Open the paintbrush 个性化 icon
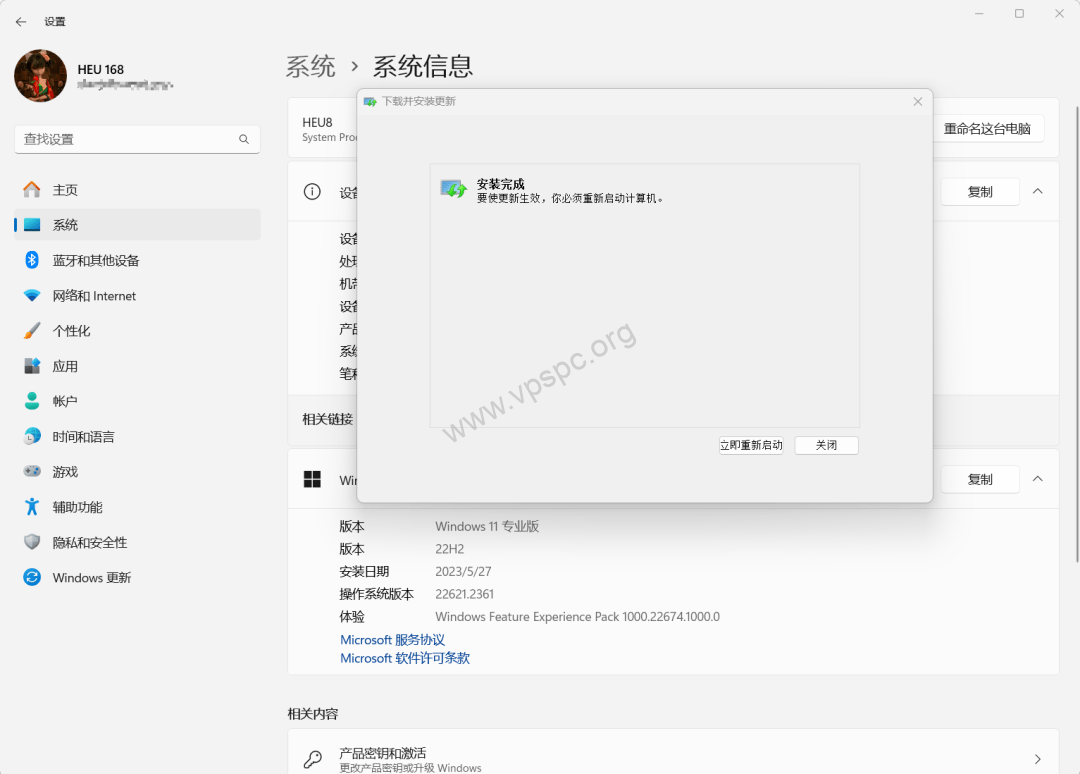The width and height of the screenshot is (1080, 774). pyautogui.click(x=32, y=331)
